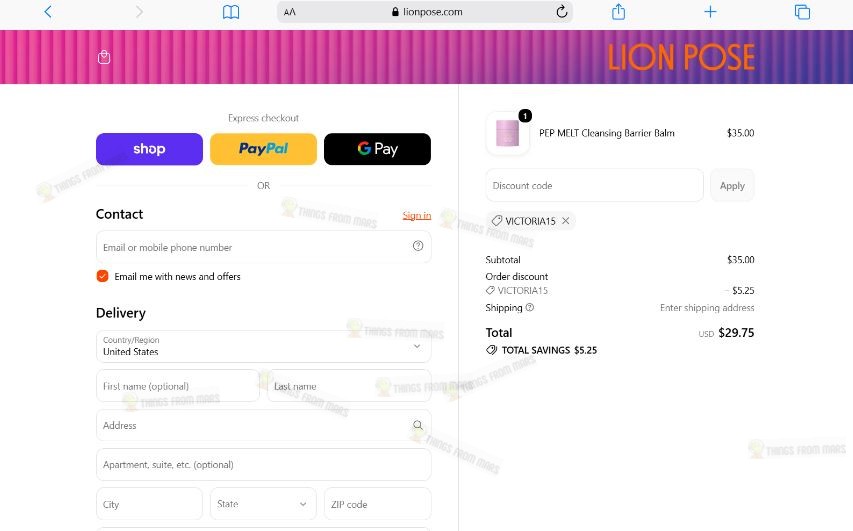Go back with Safari back arrow
Screen dimensions: 853x531
coord(48,12)
